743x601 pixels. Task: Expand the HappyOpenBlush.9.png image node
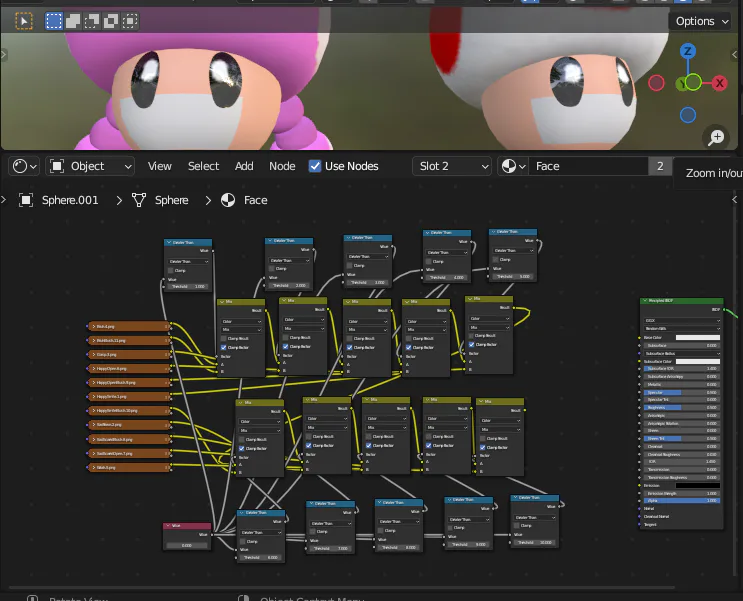(94, 382)
